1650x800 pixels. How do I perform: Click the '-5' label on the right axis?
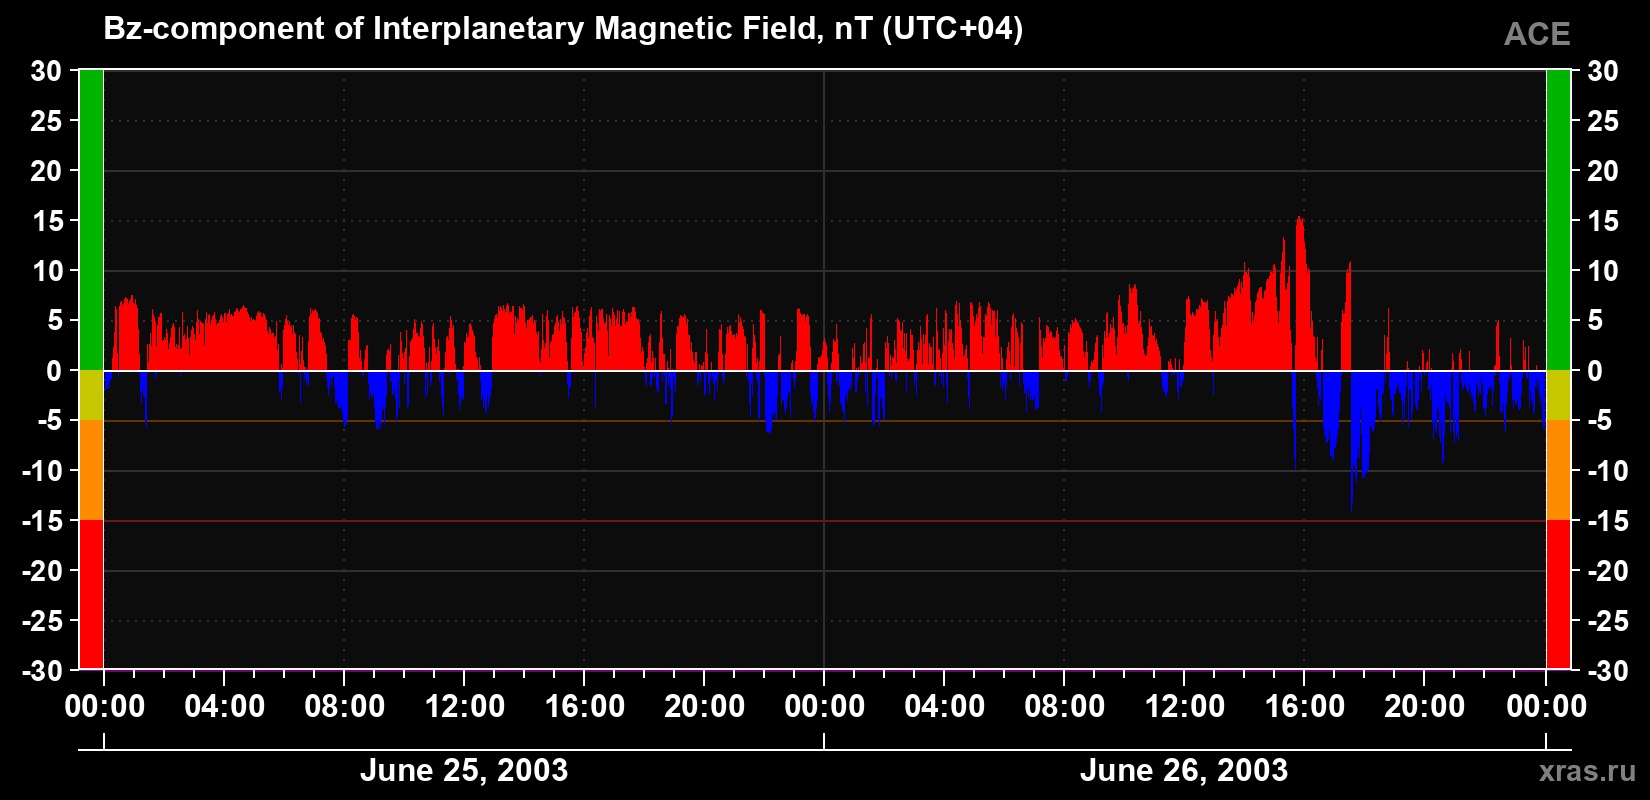[1600, 421]
